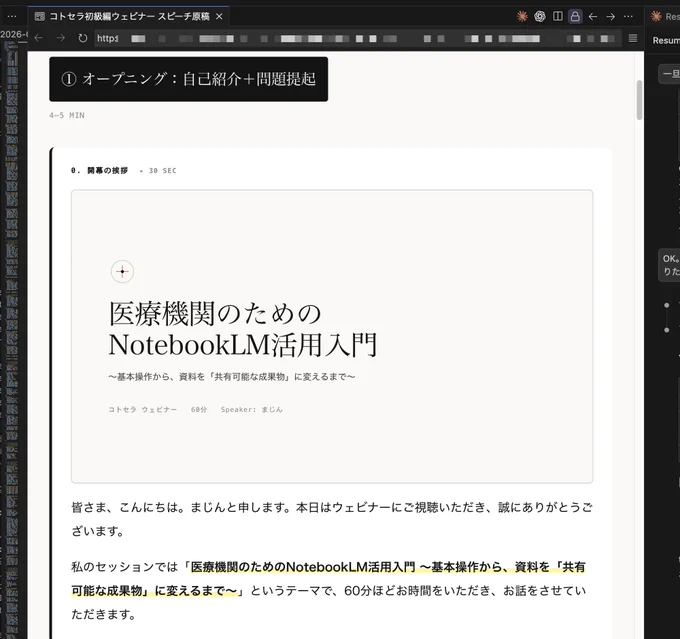Click the ChatGPT logo icon in the tab bar
680x639 pixels.
pos(539,16)
